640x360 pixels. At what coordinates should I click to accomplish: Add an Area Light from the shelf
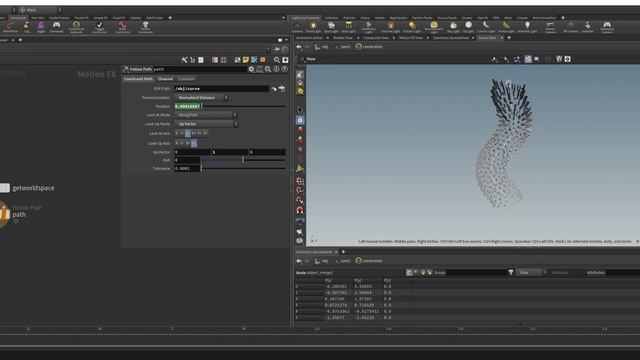(x=349, y=27)
